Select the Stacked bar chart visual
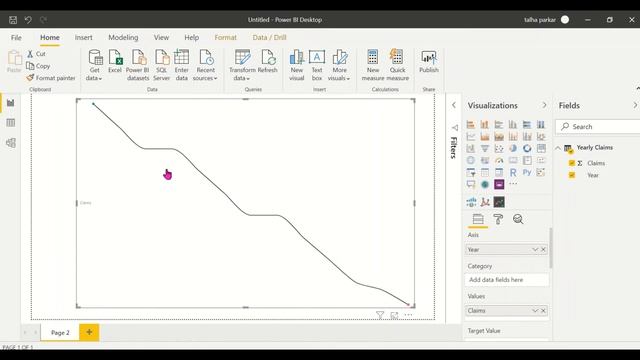This screenshot has height=360, width=640. [471, 124]
